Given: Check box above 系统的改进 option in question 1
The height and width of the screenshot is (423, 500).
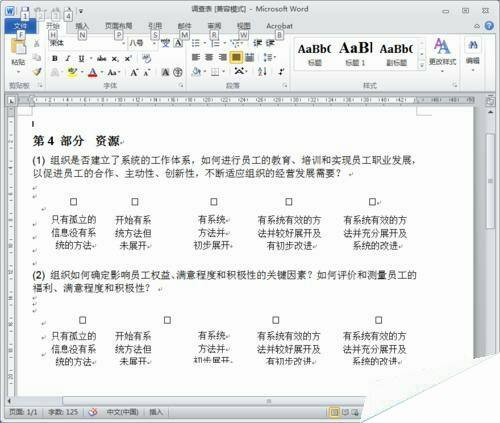Looking at the screenshot, I should tap(372, 202).
